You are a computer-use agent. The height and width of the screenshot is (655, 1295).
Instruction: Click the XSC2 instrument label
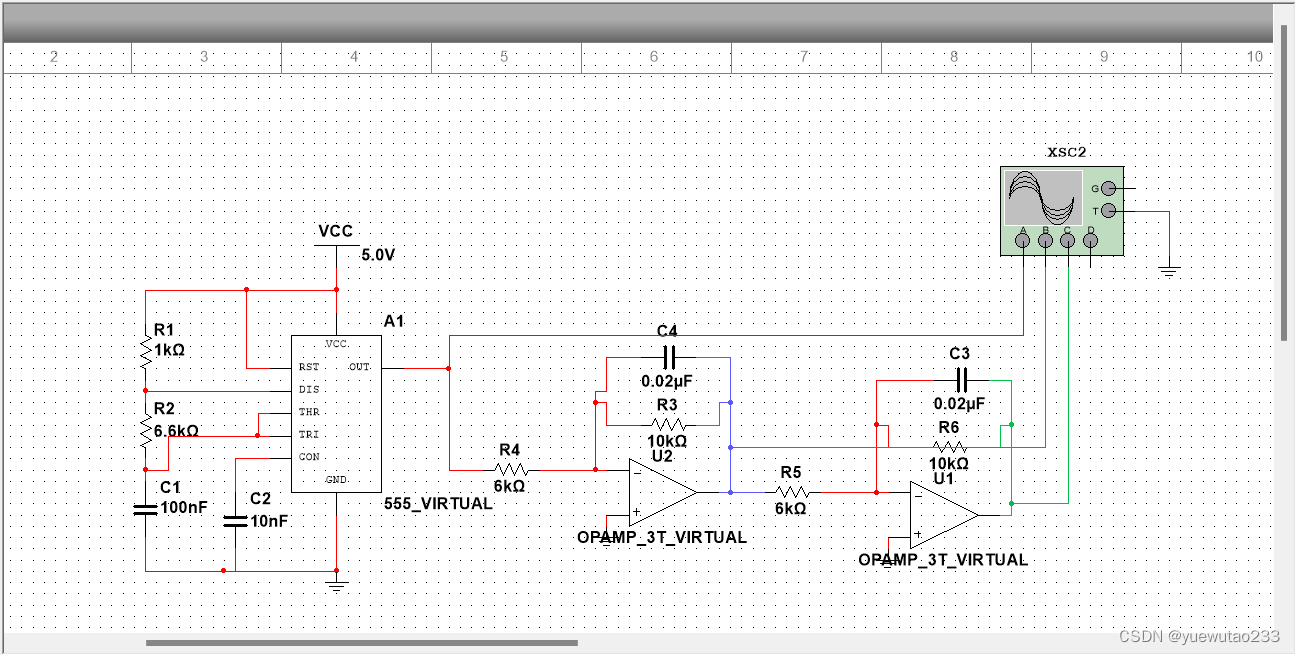pyautogui.click(x=1067, y=153)
